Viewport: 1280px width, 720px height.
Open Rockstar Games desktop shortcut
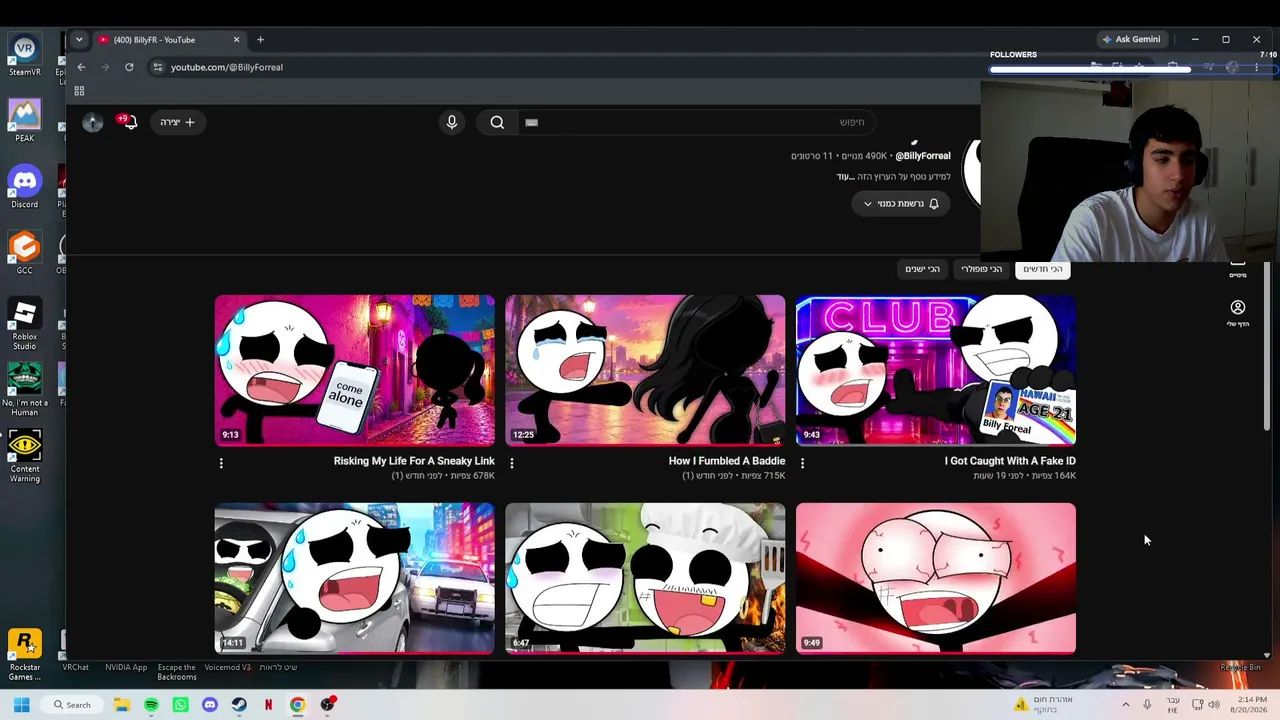(x=25, y=655)
